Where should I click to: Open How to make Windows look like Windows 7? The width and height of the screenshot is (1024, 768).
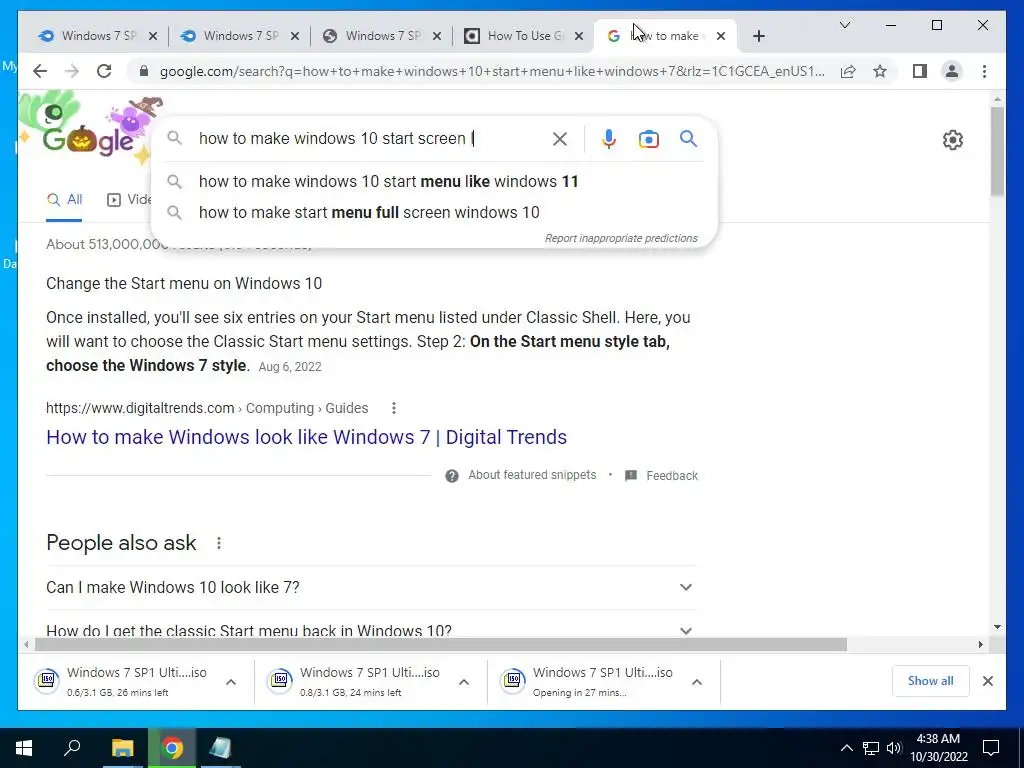pos(306,437)
